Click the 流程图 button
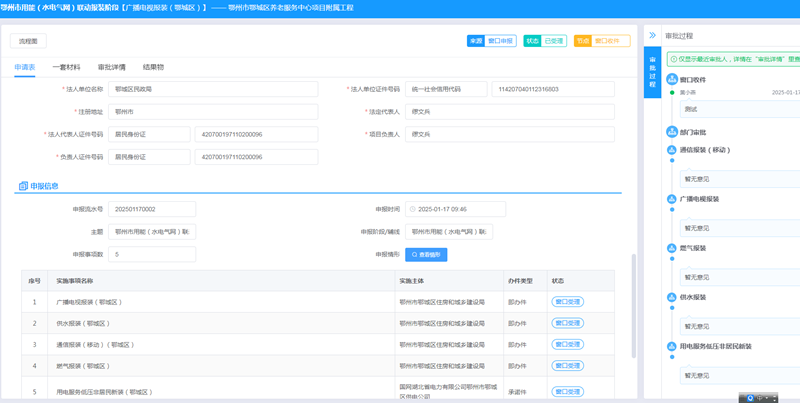The height and width of the screenshot is (403, 800). (x=28, y=42)
